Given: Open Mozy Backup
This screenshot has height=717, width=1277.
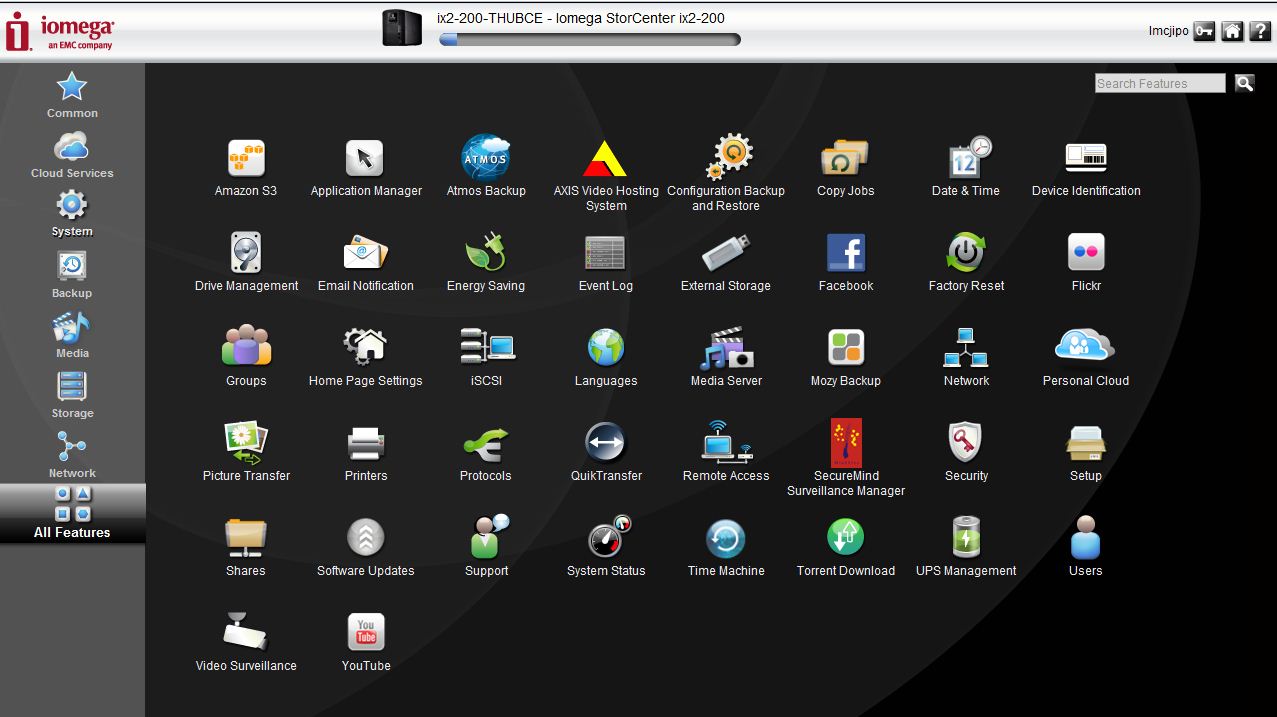Looking at the screenshot, I should tap(846, 357).
